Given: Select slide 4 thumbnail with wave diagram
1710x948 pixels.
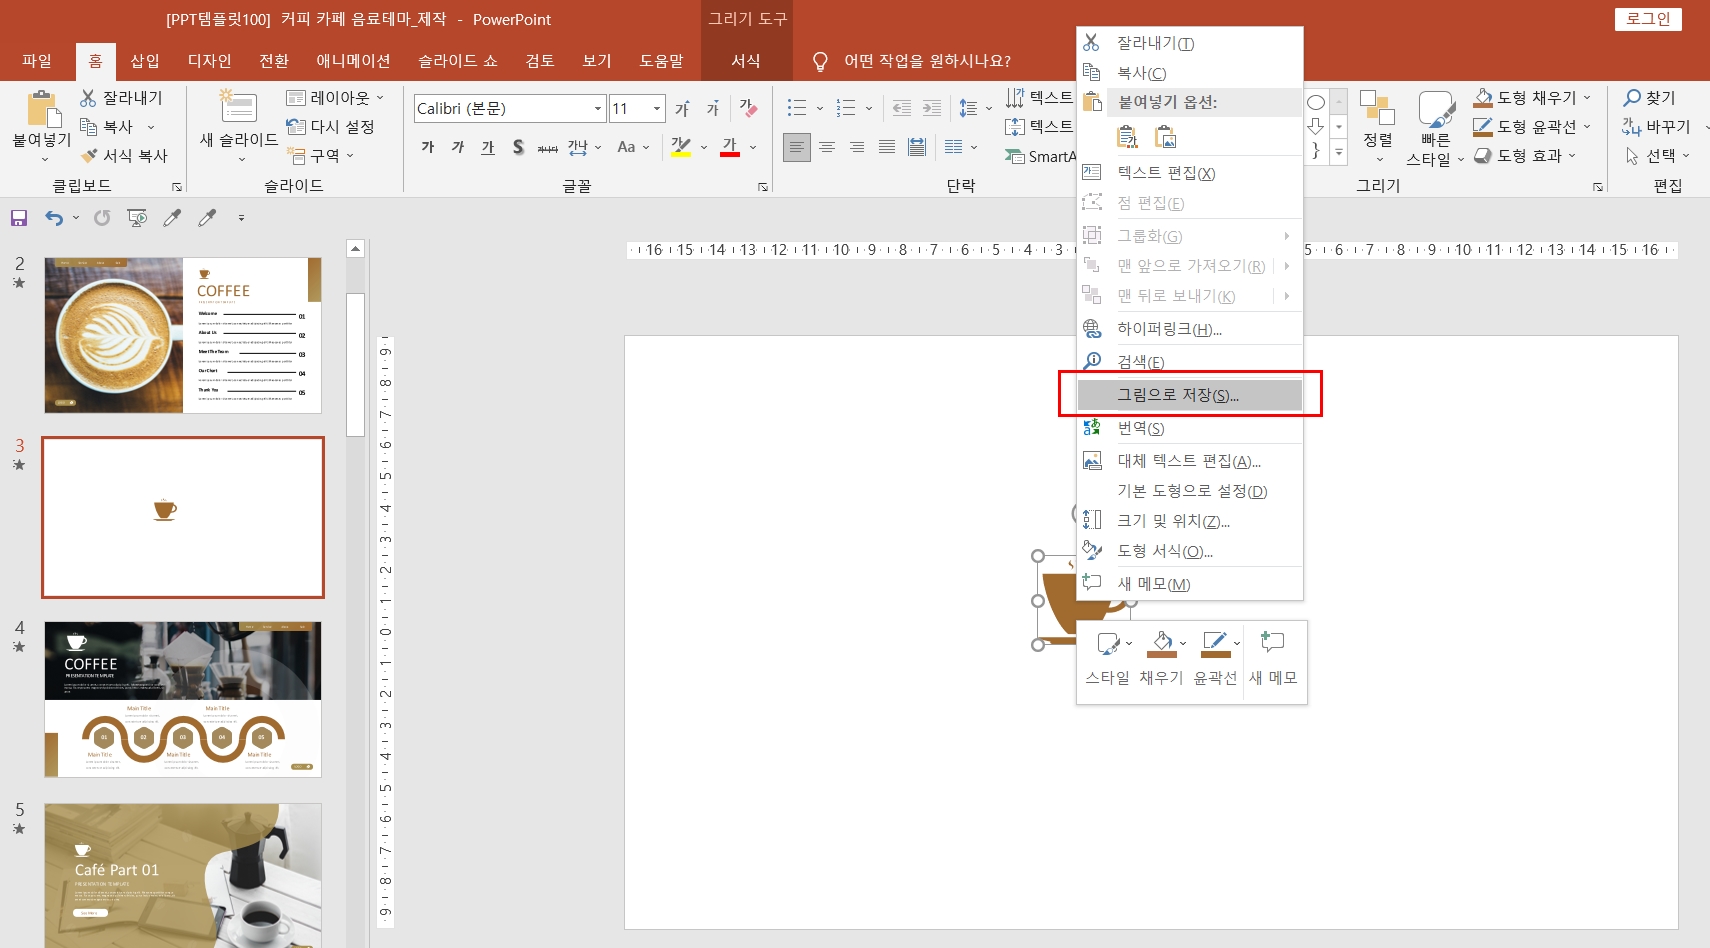Looking at the screenshot, I should pos(183,699).
